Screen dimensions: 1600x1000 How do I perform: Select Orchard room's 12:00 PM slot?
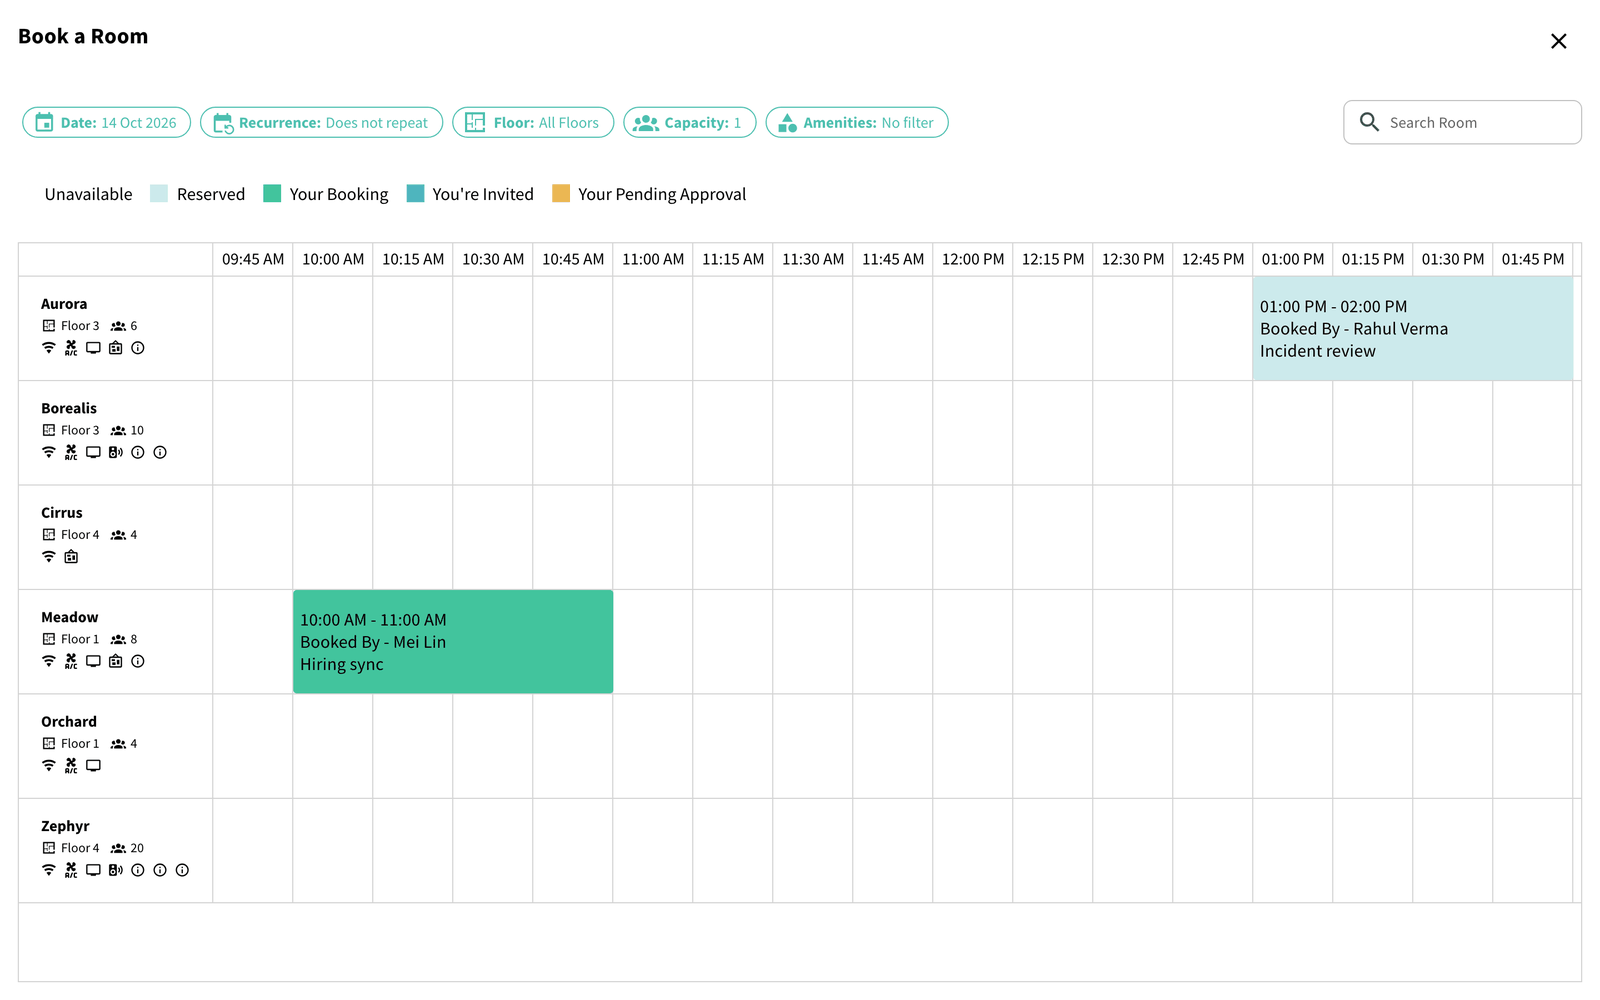pyautogui.click(x=973, y=746)
